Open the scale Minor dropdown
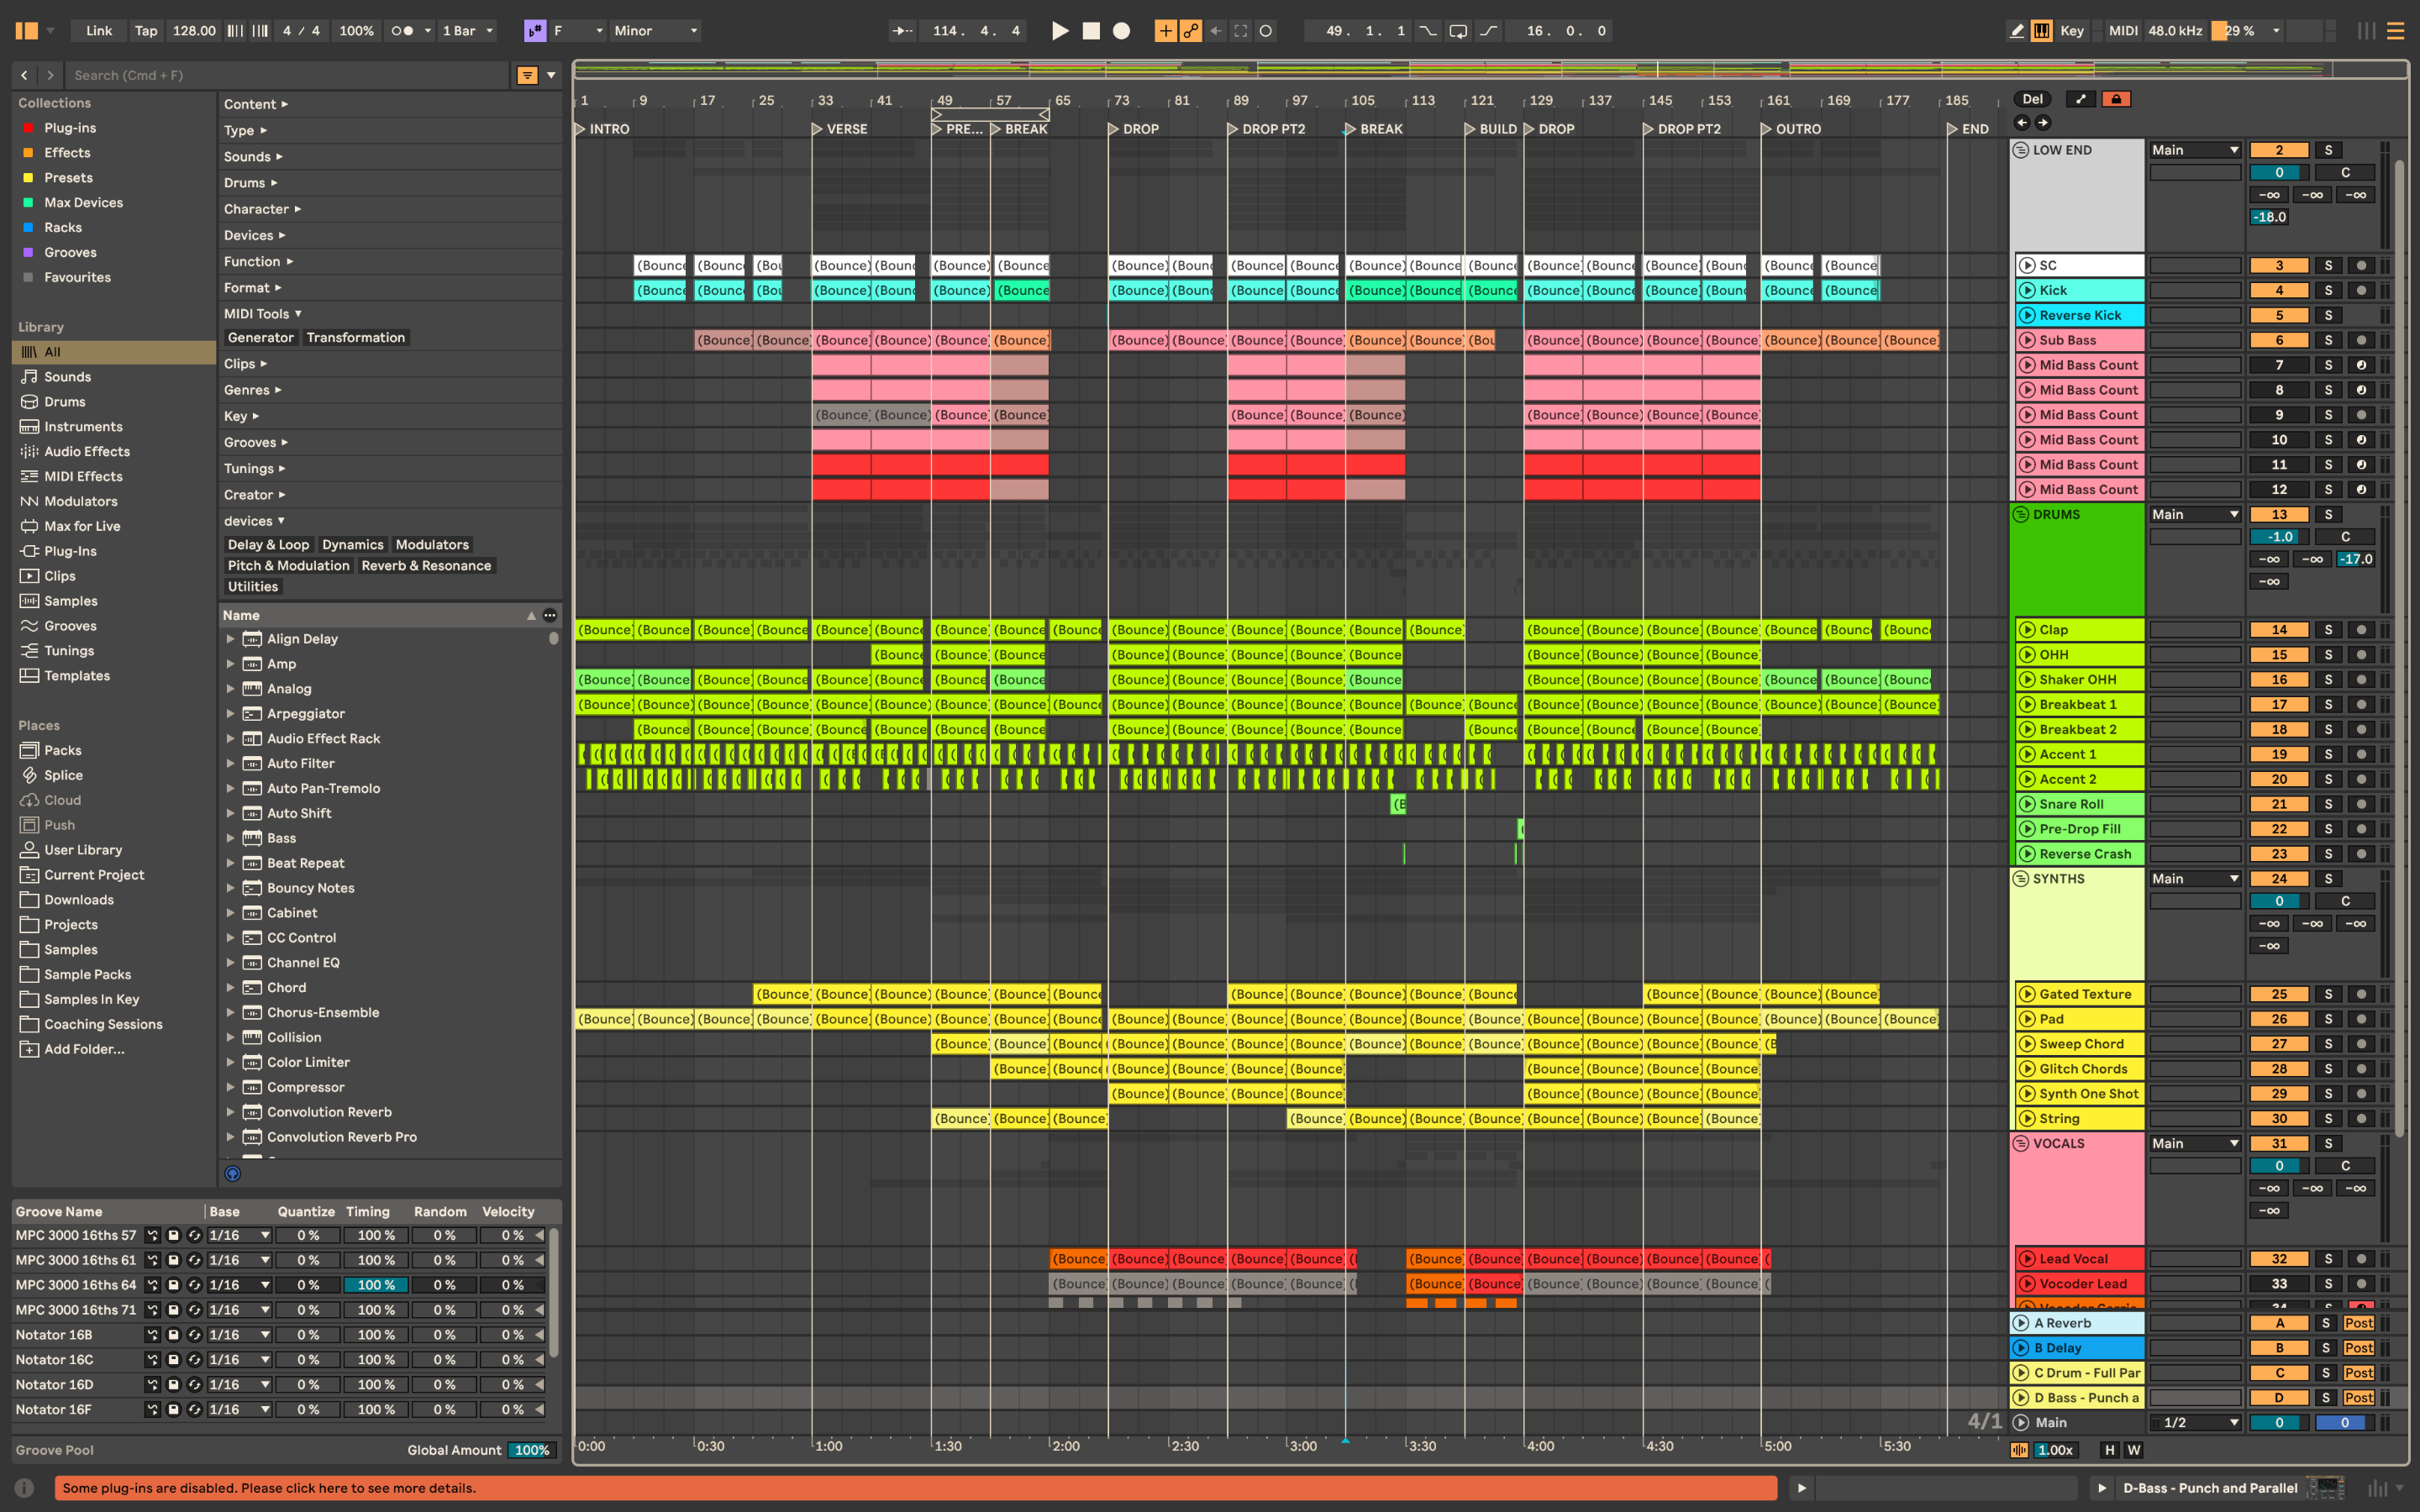Screen dimensions: 2420x1512 655,31
